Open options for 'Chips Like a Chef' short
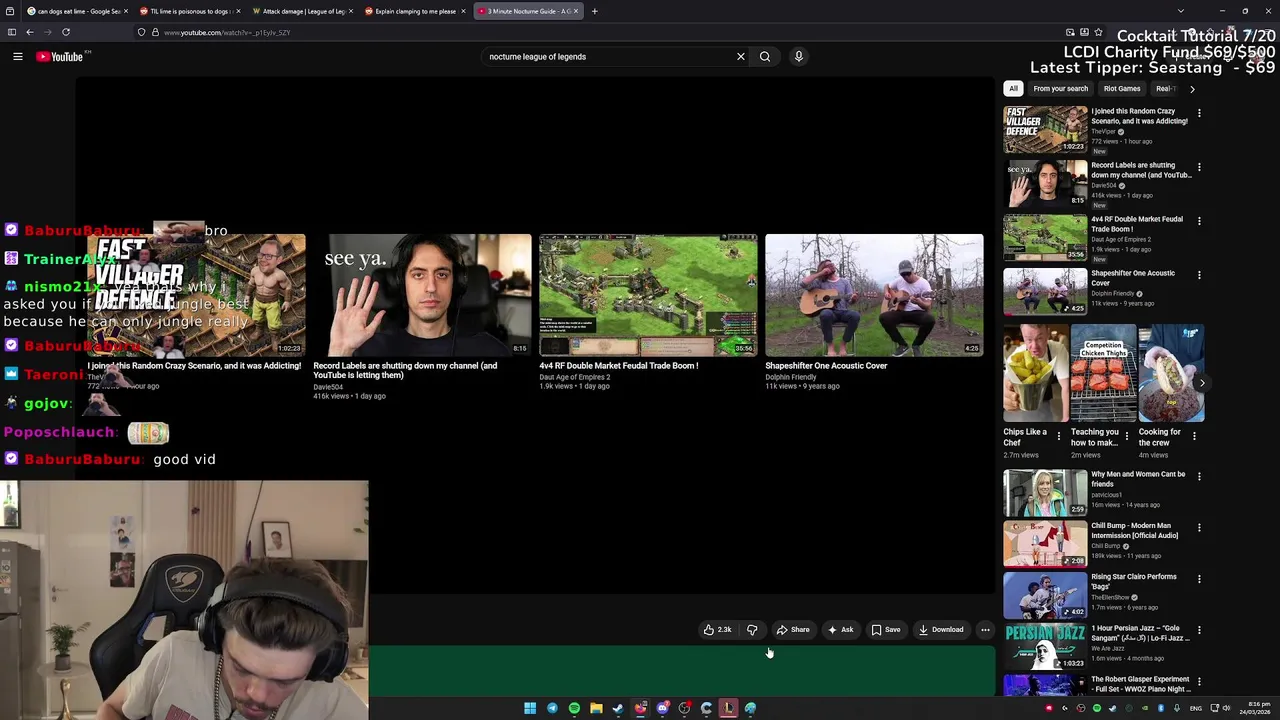The image size is (1280, 720). point(1059,436)
